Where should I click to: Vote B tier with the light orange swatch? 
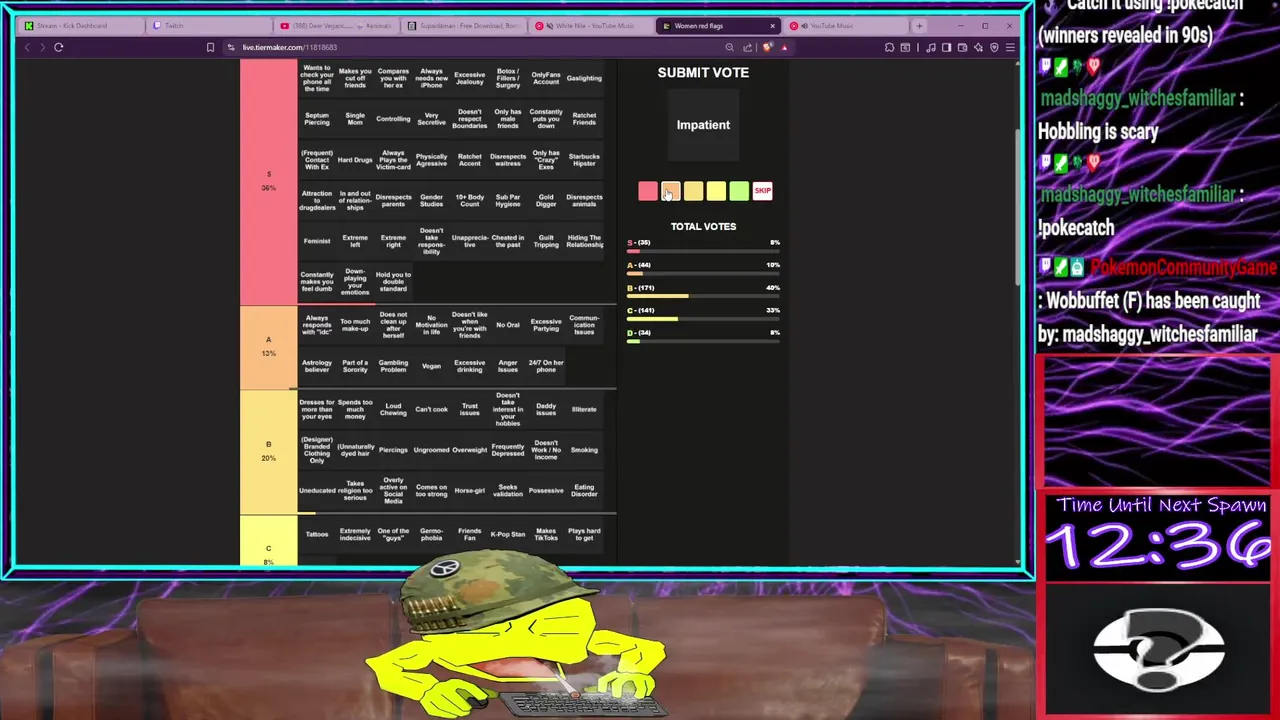(693, 191)
